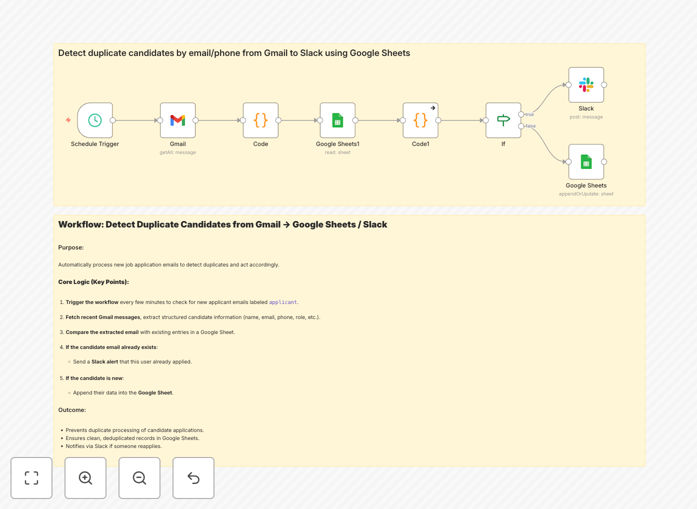
Task: Click the reset zoom undo arrow button
Action: (193, 478)
